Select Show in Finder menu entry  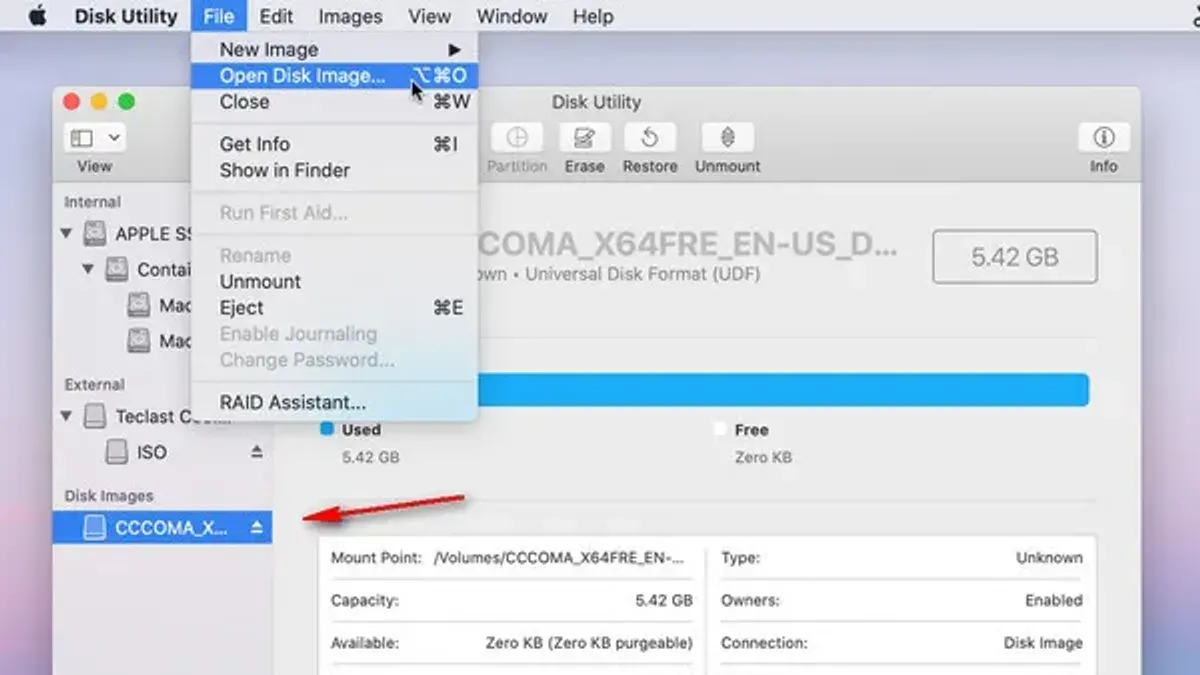334,170
